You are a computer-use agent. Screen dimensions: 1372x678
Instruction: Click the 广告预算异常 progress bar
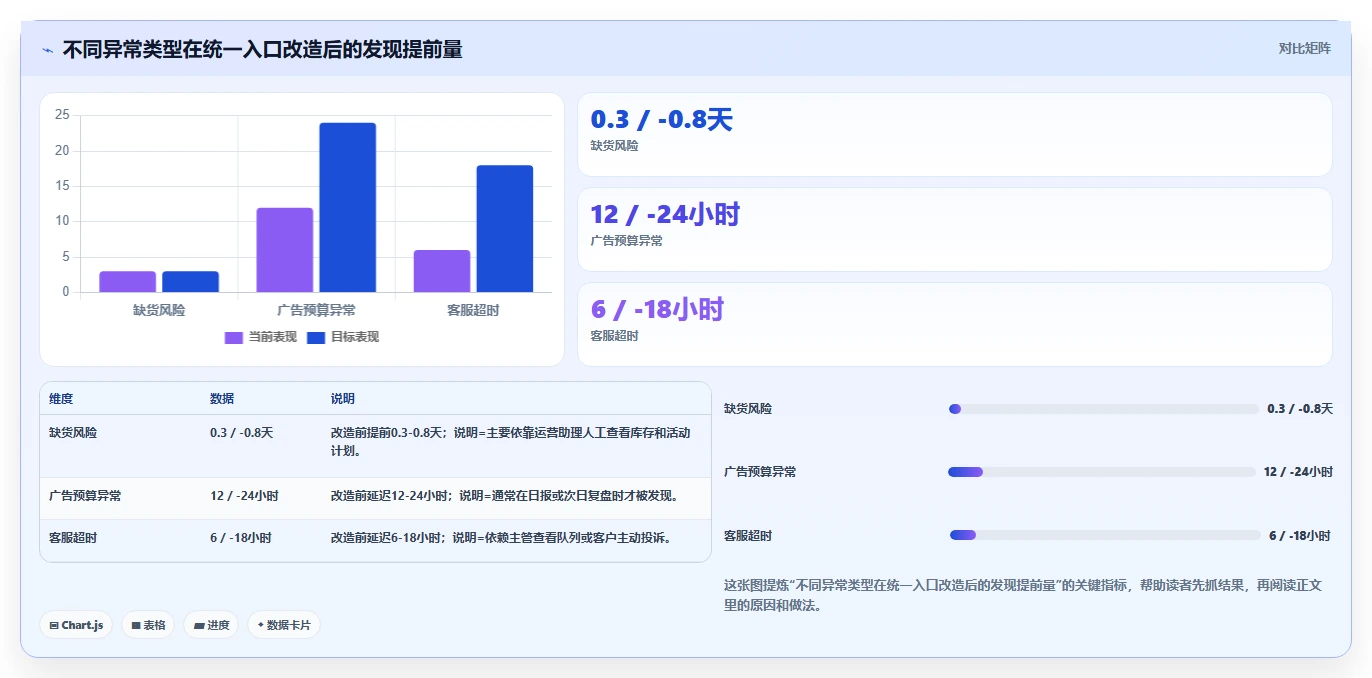click(x=1101, y=472)
